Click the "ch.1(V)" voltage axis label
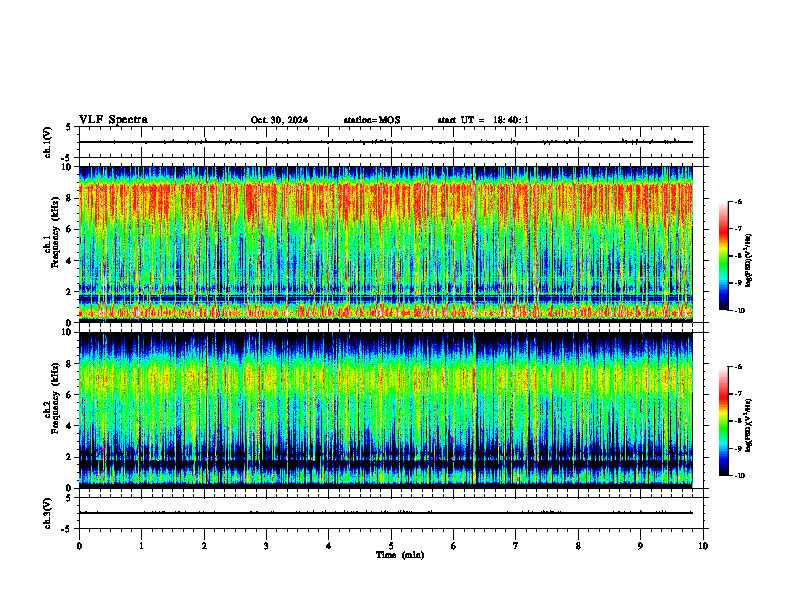This screenshot has height=612, width=792. pos(48,142)
